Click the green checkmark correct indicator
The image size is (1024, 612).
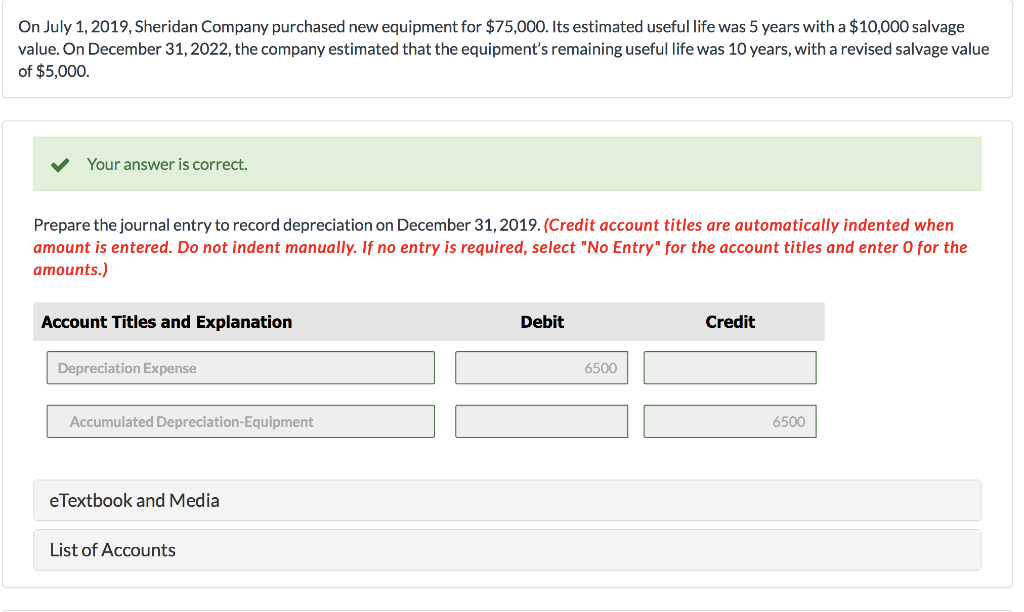point(59,164)
